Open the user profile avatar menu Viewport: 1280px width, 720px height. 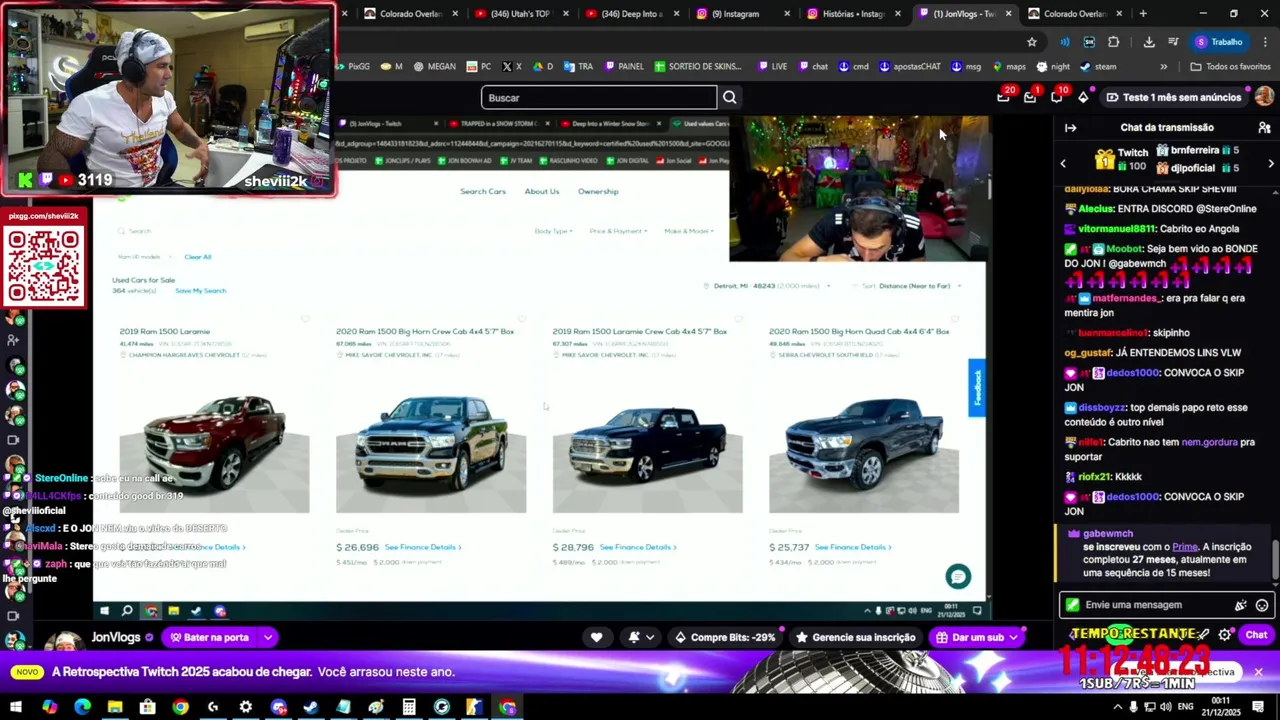click(1264, 97)
